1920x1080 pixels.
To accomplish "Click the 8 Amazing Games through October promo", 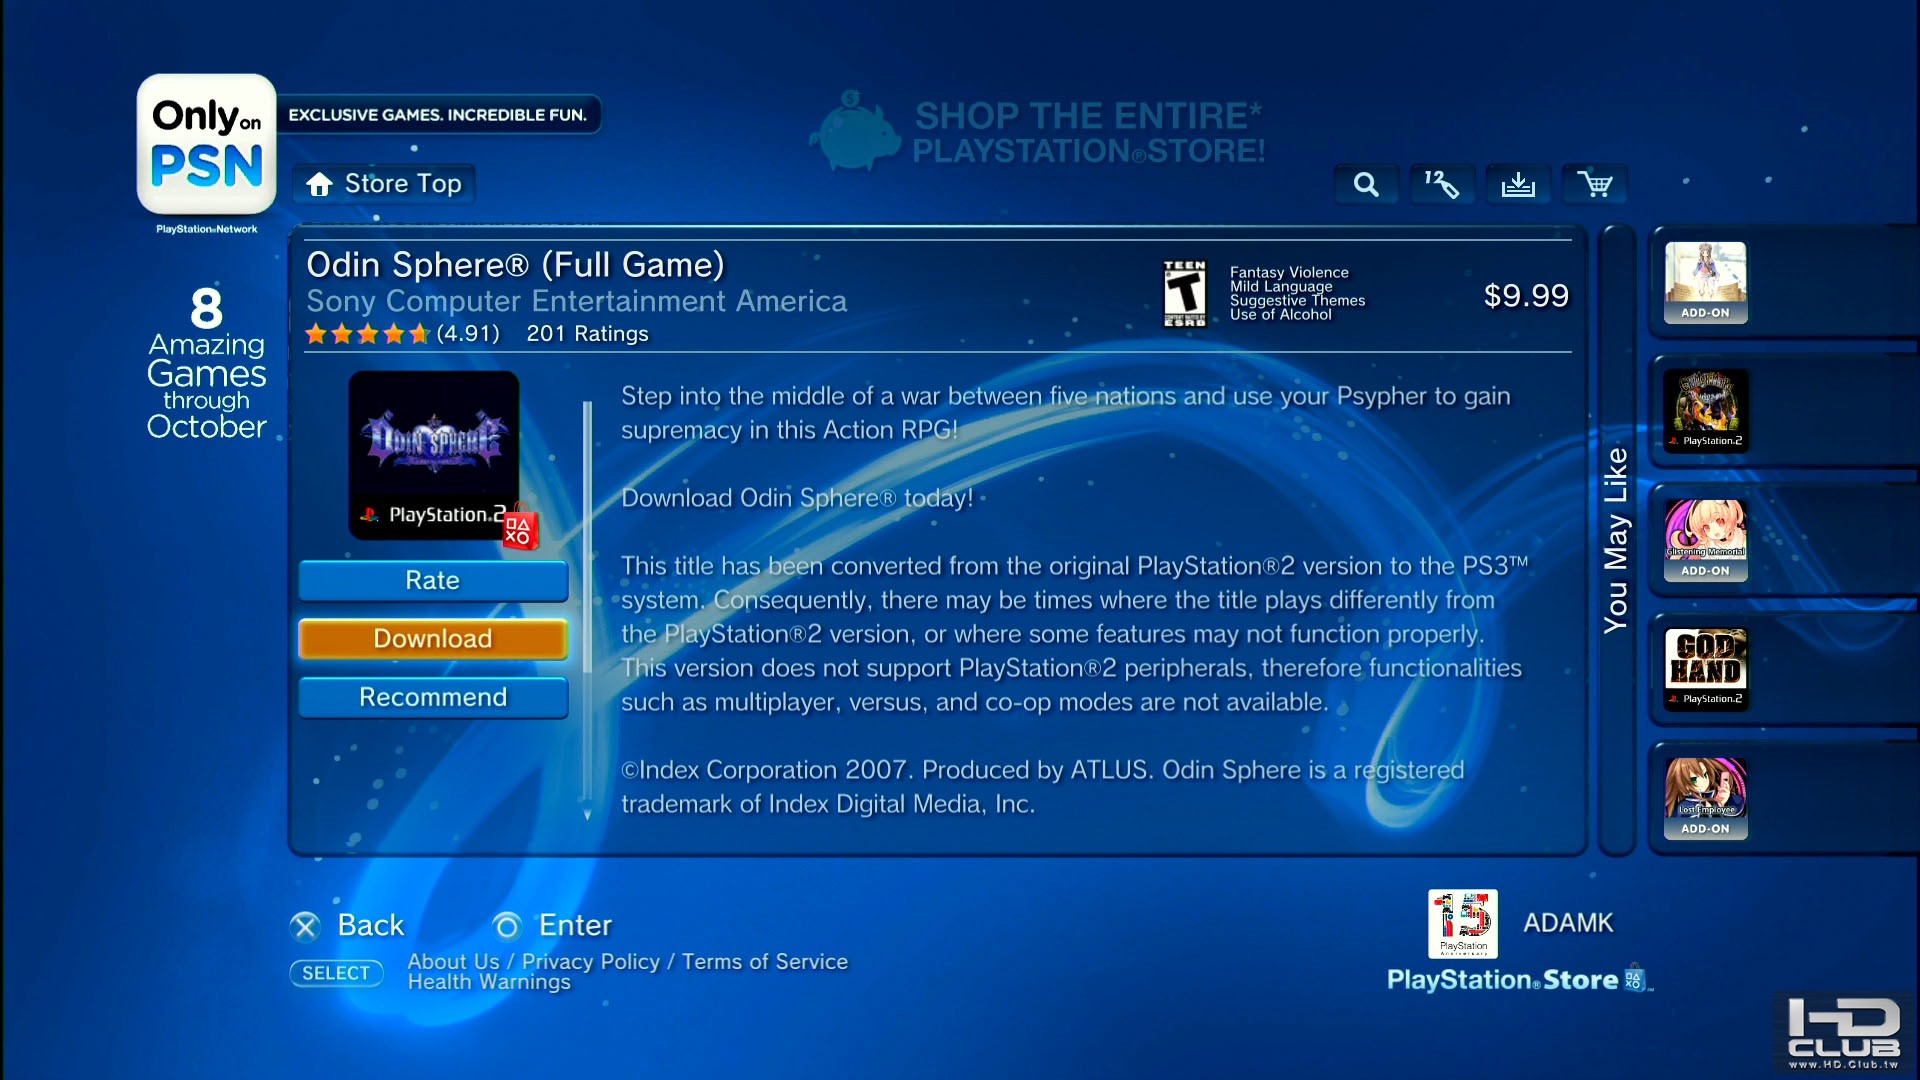I will point(207,365).
